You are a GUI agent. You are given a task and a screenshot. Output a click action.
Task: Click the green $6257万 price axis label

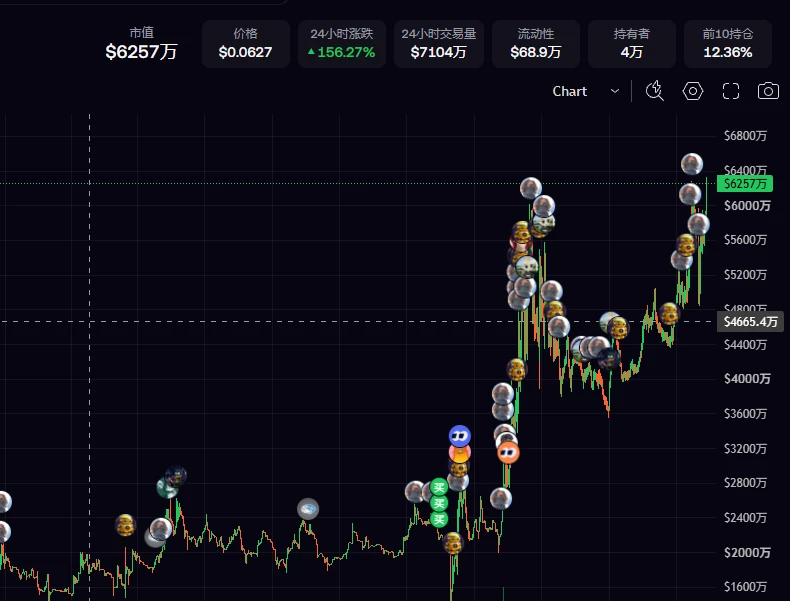[x=745, y=183]
